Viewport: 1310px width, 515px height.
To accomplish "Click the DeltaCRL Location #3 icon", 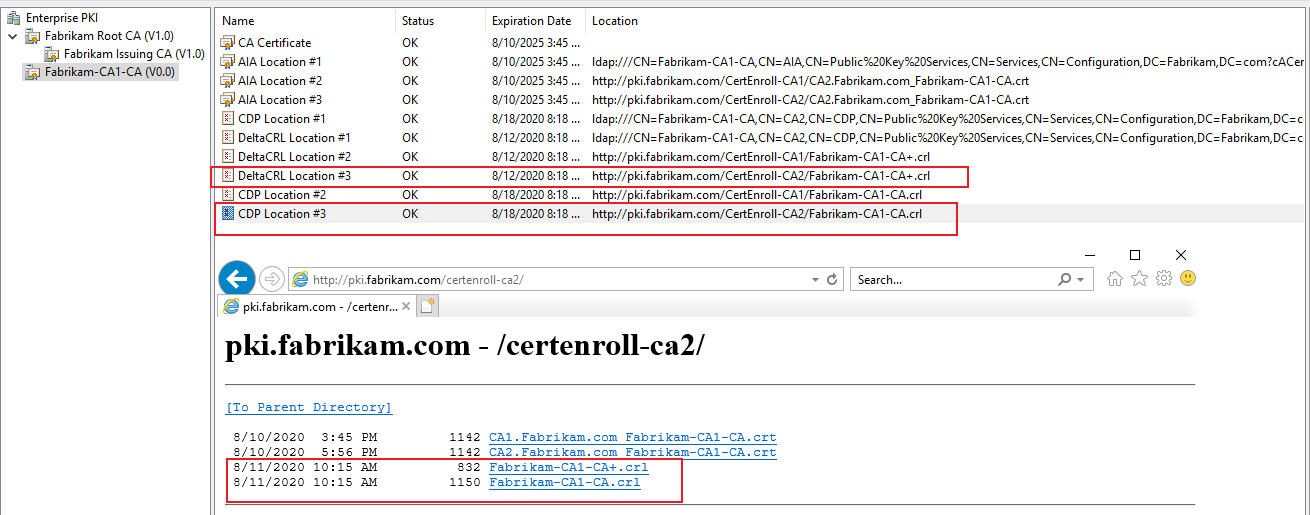I will click(227, 176).
